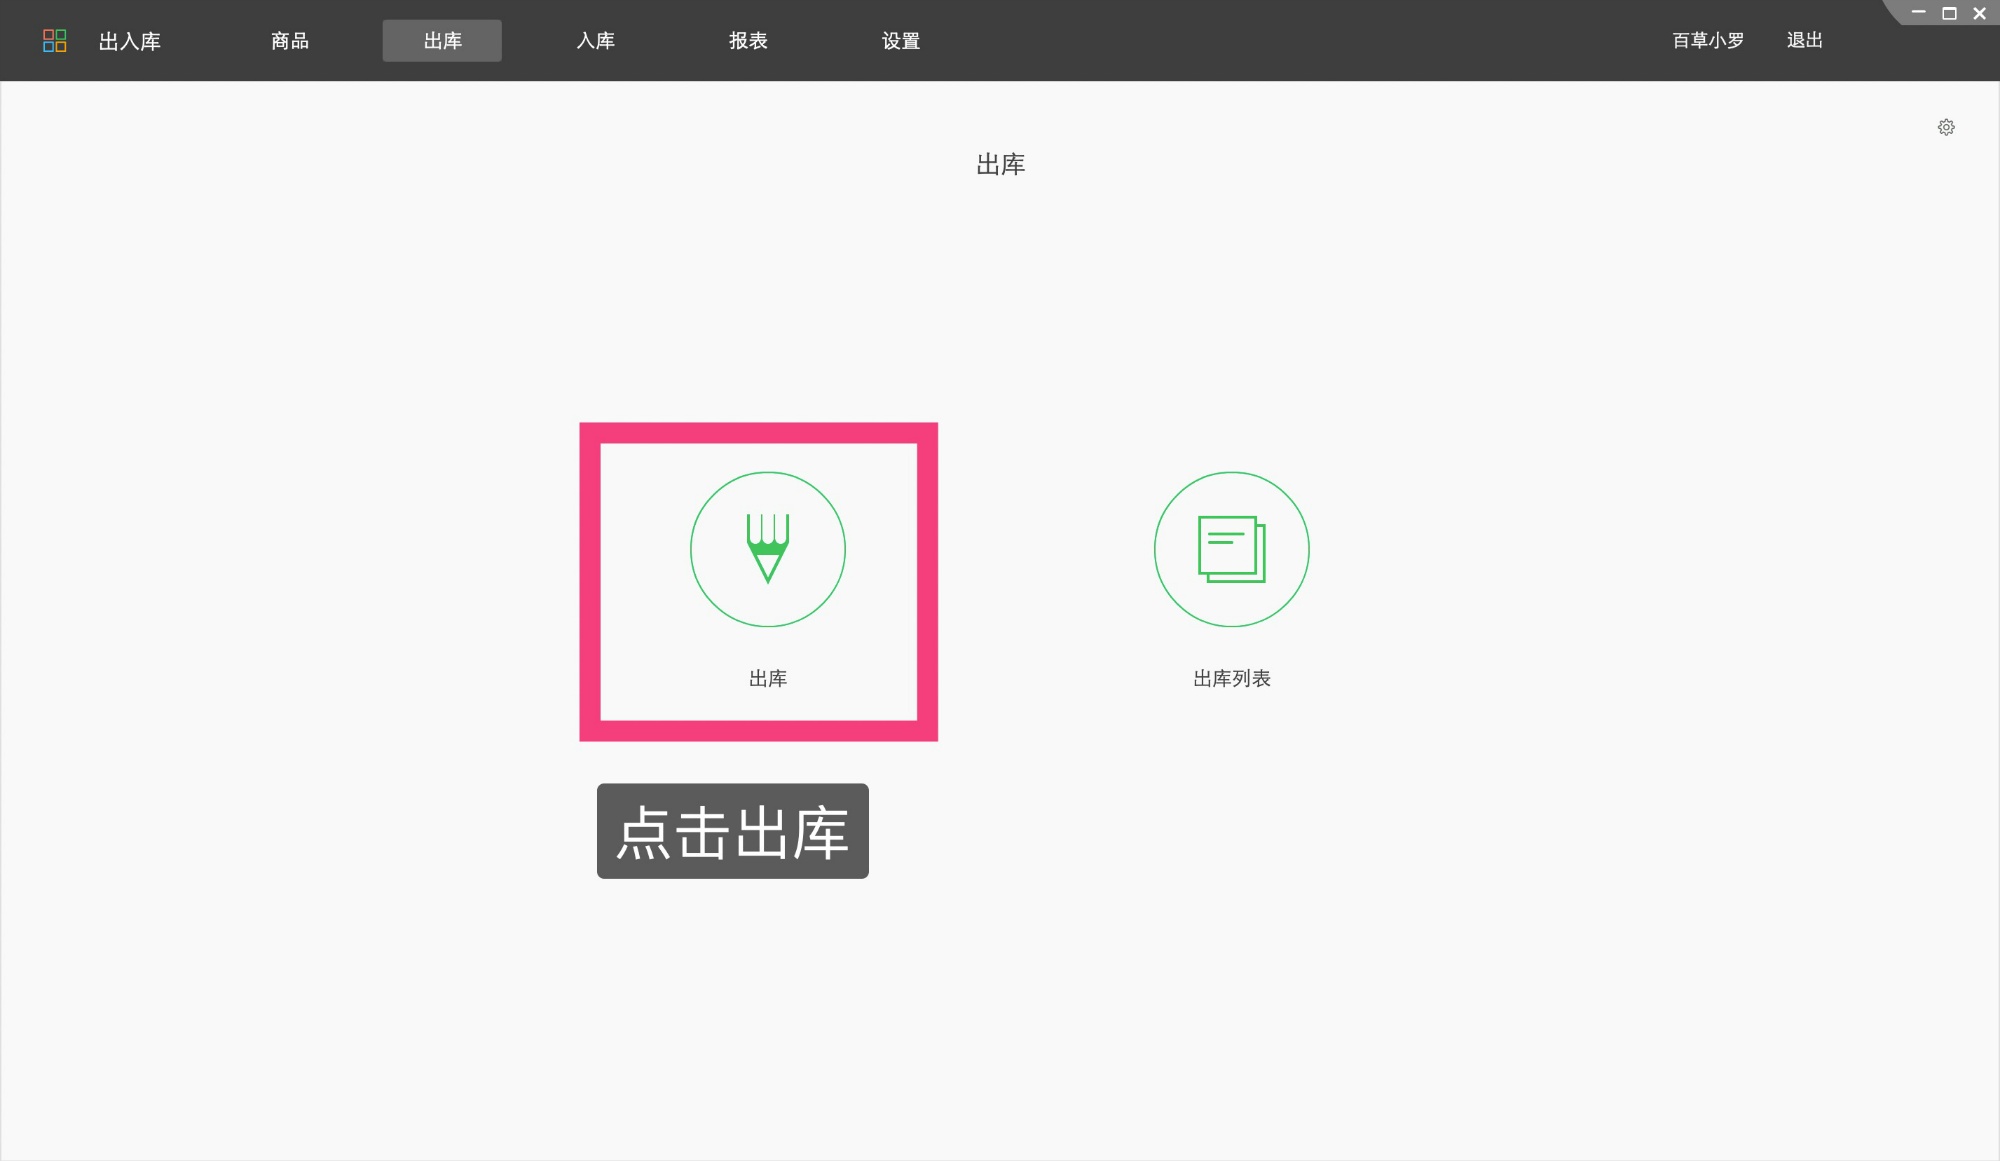Click the document list icon above 出库列表
The image size is (2000, 1161).
tap(1232, 549)
